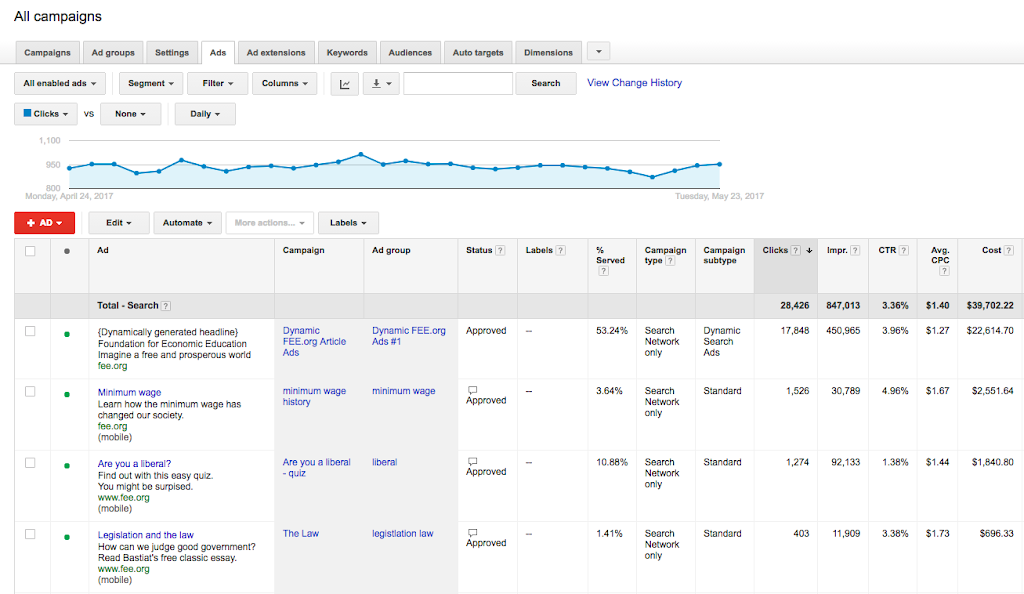Switch to the Ad extensions tab
The height and width of the screenshot is (594, 1024).
pyautogui.click(x=276, y=52)
